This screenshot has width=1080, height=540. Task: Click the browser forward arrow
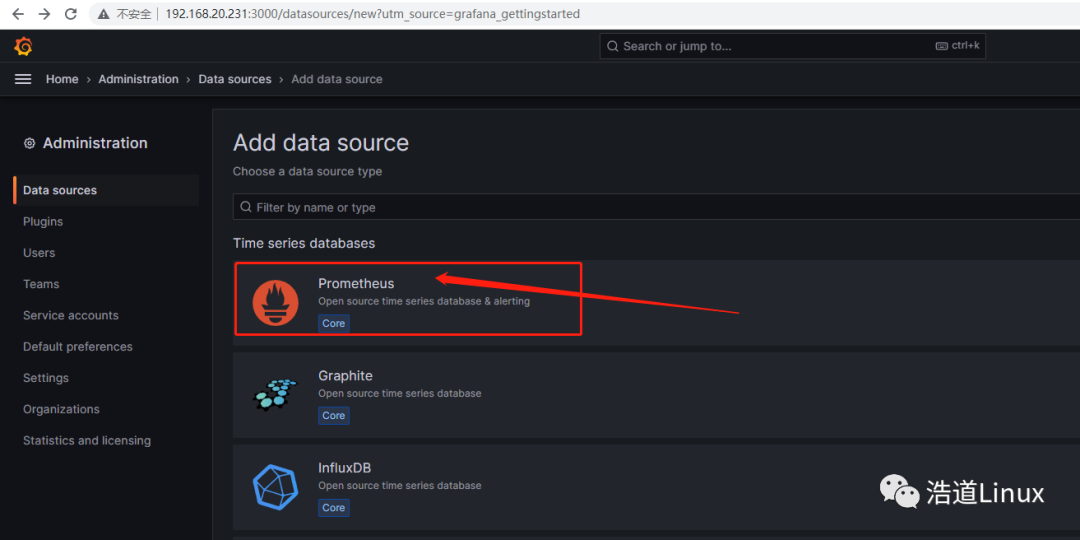44,14
